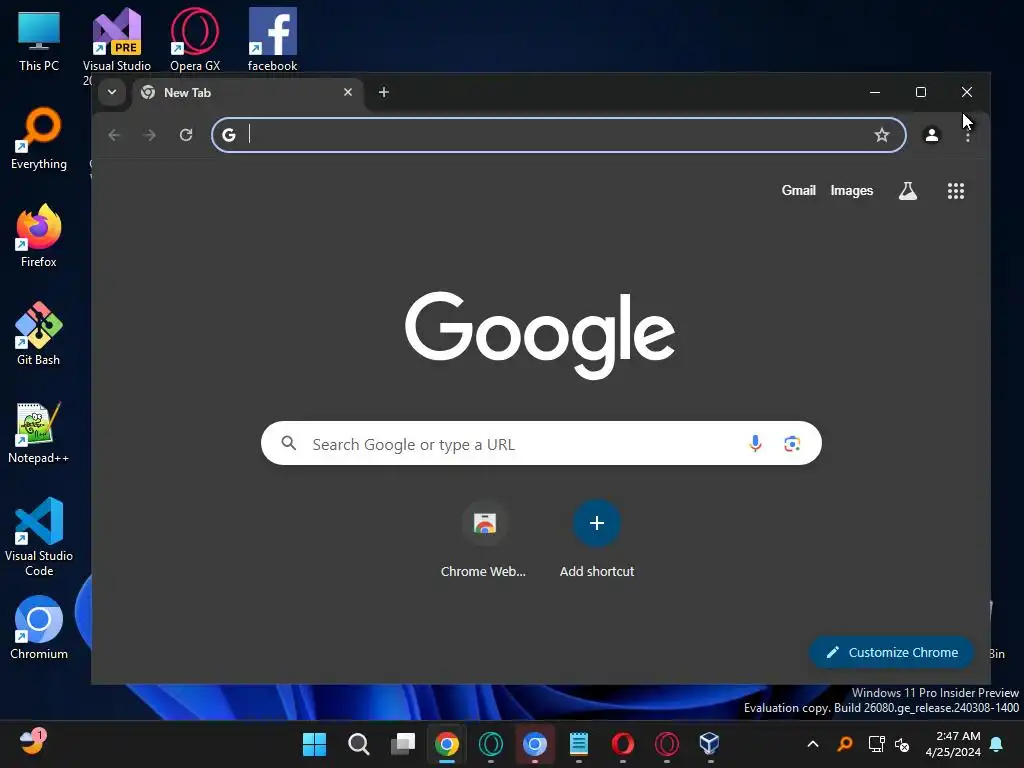This screenshot has height=768, width=1024.
Task: Open a new tab with plus button
Action: [384, 92]
